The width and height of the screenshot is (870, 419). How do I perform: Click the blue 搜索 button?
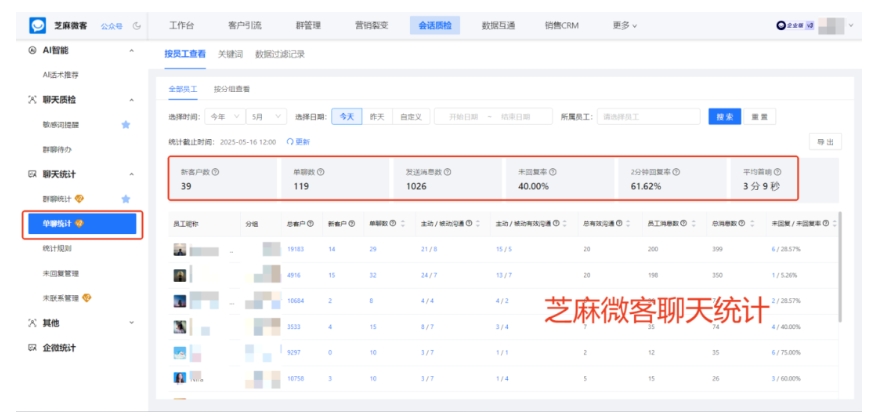pos(725,117)
